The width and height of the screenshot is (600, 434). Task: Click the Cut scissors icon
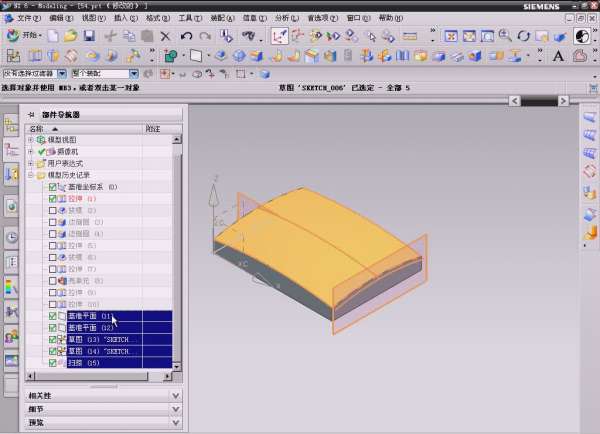[x=110, y=36]
